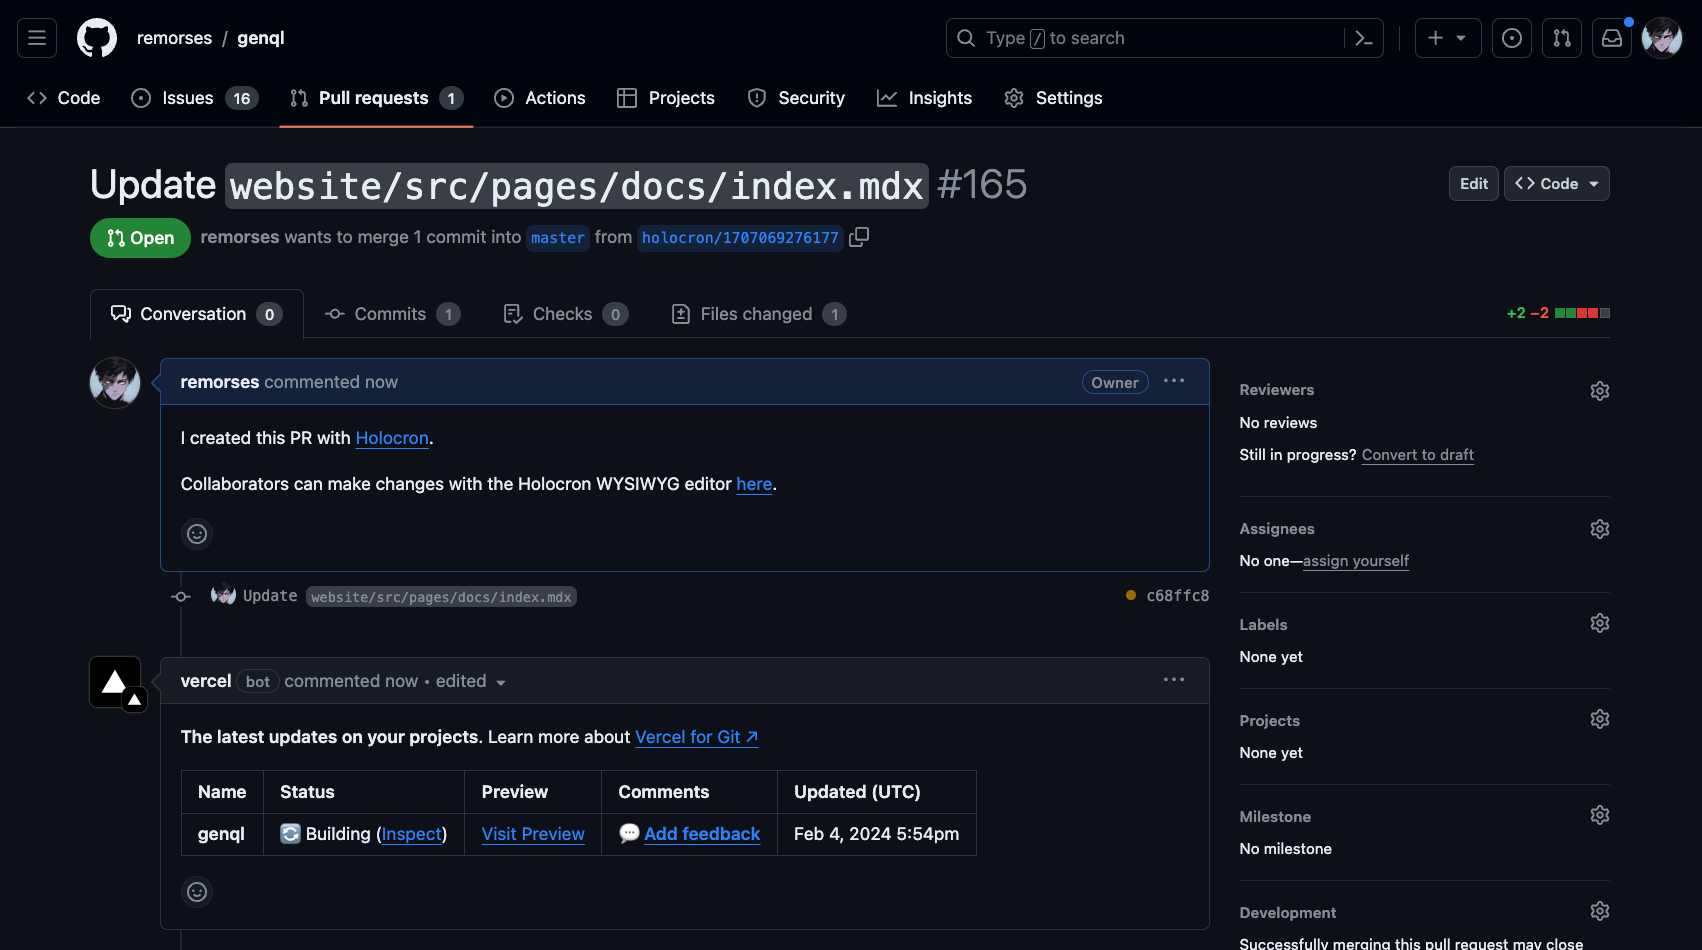Open notifications inbox

(x=1612, y=38)
